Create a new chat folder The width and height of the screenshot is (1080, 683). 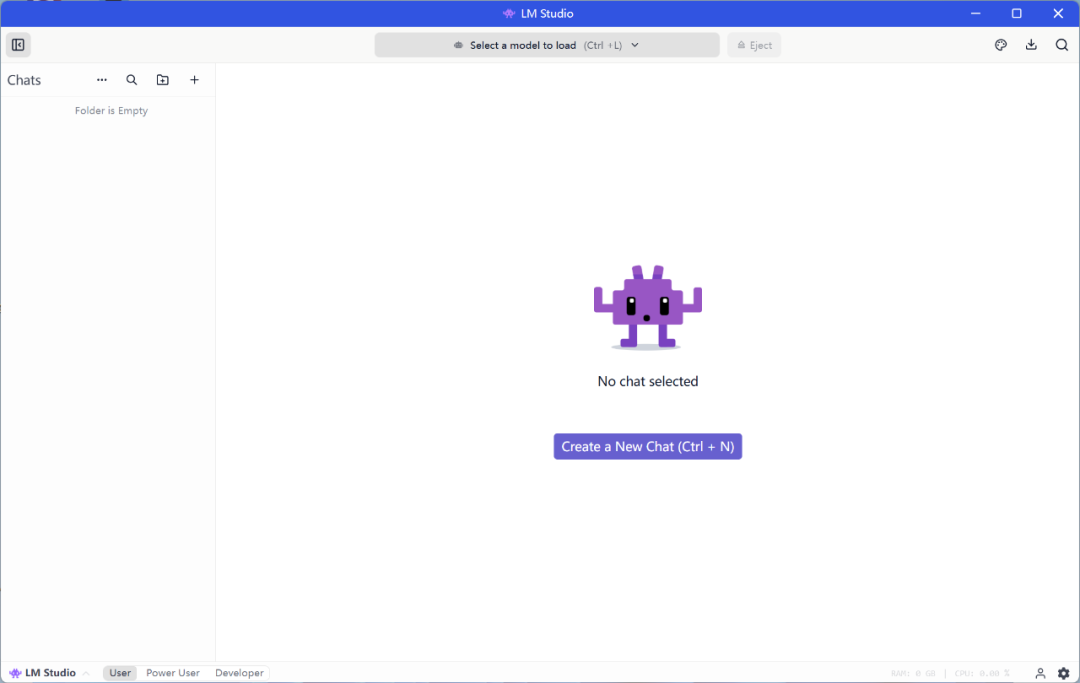pyautogui.click(x=163, y=80)
